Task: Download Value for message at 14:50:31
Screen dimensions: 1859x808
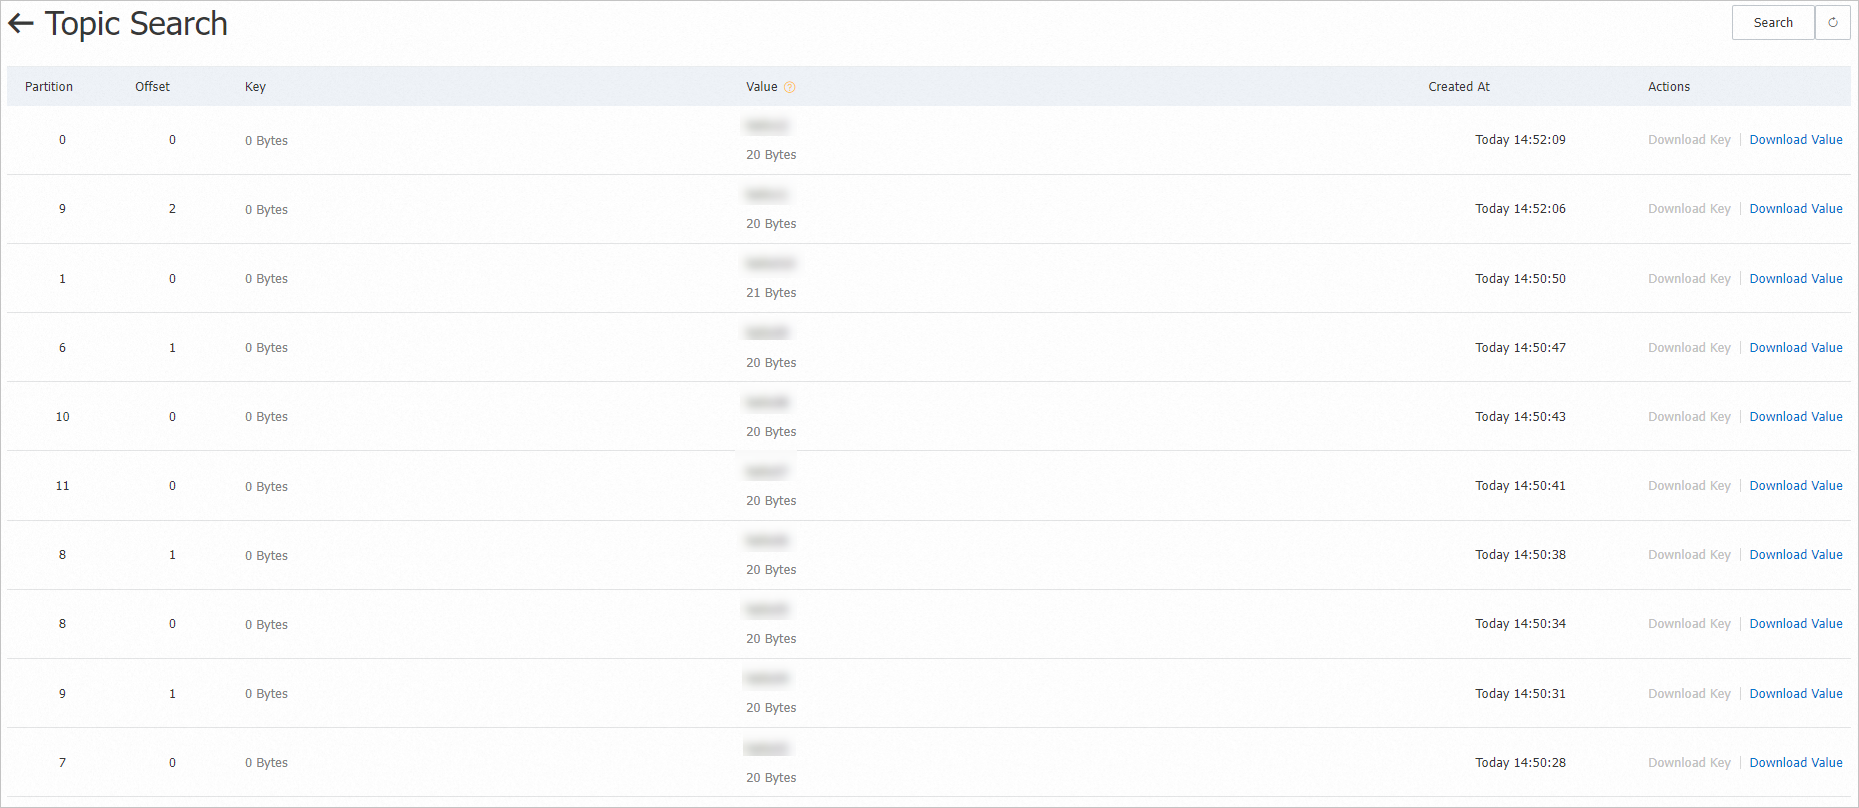Action: (1796, 694)
